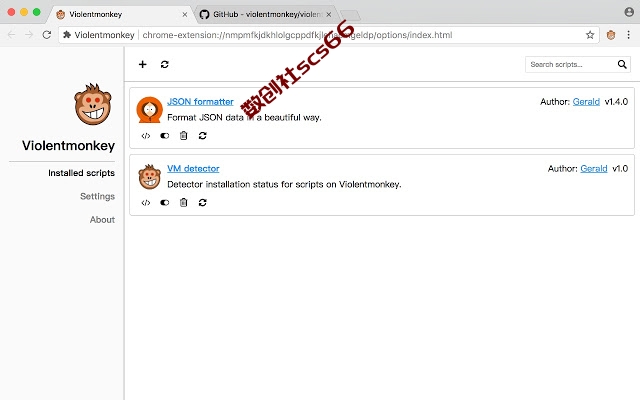
Task: Click 'Detector installation status' description text
Action: tap(284, 184)
